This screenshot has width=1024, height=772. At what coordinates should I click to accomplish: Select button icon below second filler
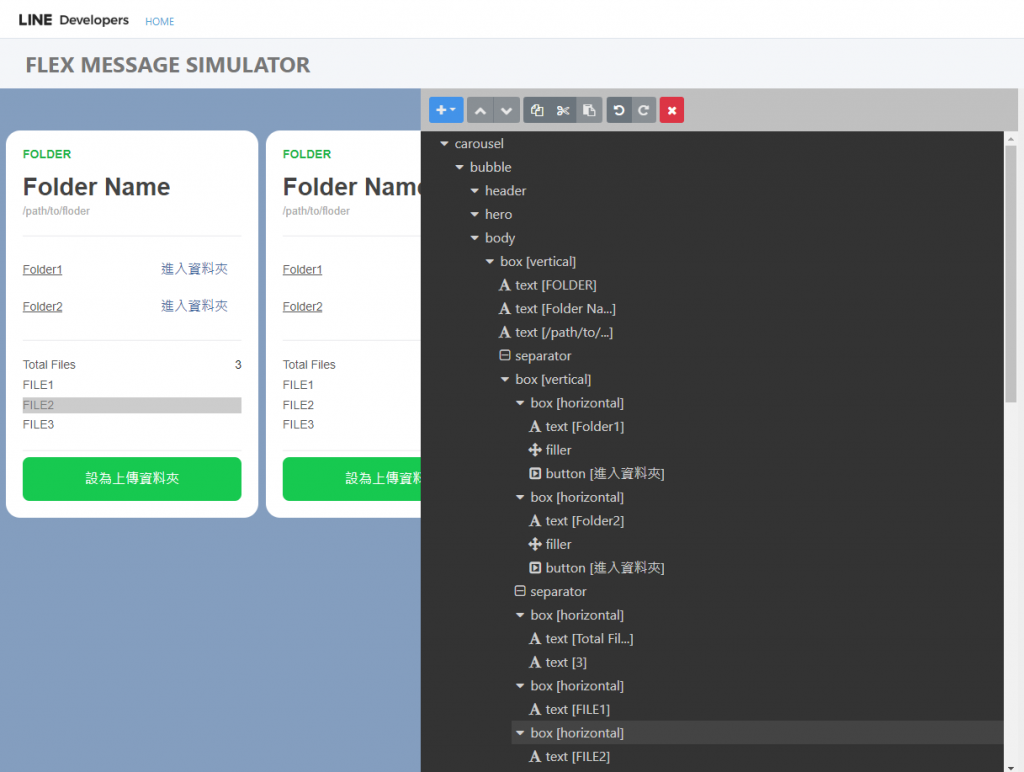pos(535,568)
